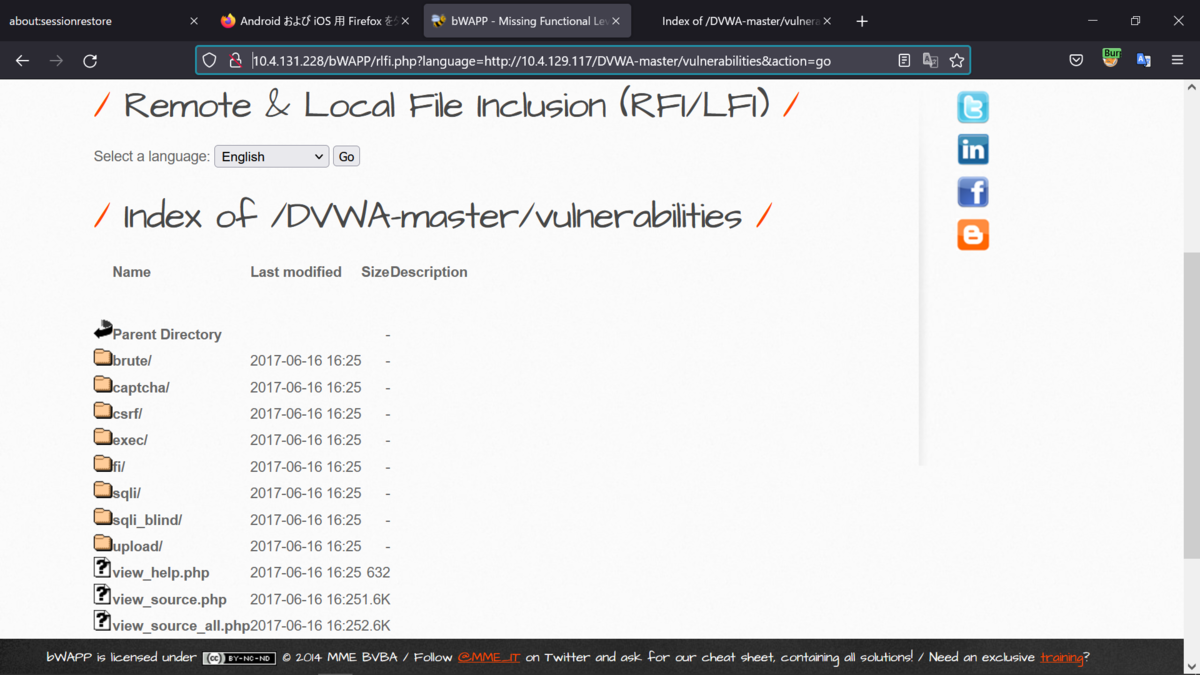The height and width of the screenshot is (675, 1200).
Task: Open the translate extension icon in toolbar
Action: tap(1144, 61)
